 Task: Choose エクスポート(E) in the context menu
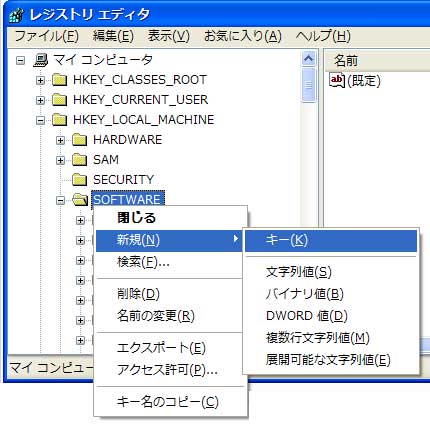click(x=169, y=348)
